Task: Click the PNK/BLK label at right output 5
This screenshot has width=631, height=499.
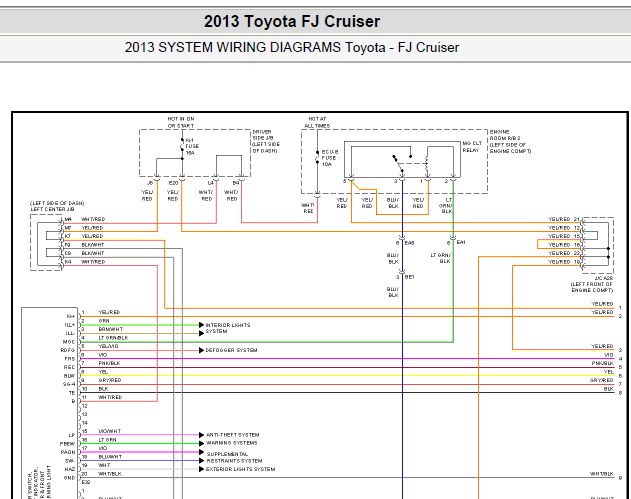Action: (602, 363)
